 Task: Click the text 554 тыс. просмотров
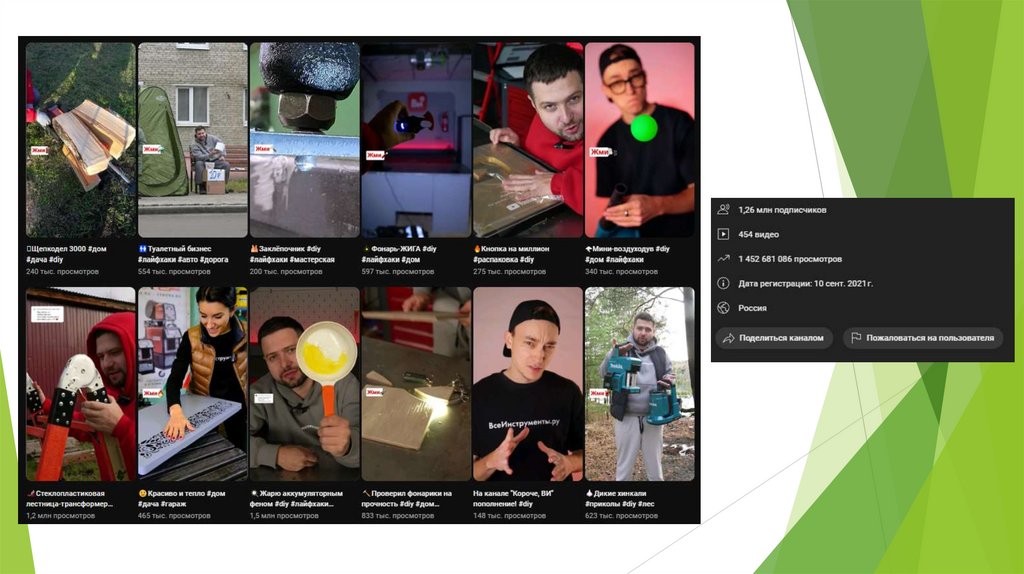174,272
